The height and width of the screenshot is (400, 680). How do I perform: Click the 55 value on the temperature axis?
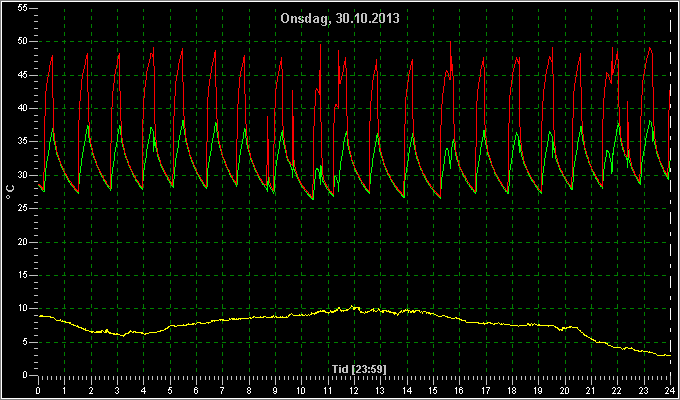tap(23, 8)
